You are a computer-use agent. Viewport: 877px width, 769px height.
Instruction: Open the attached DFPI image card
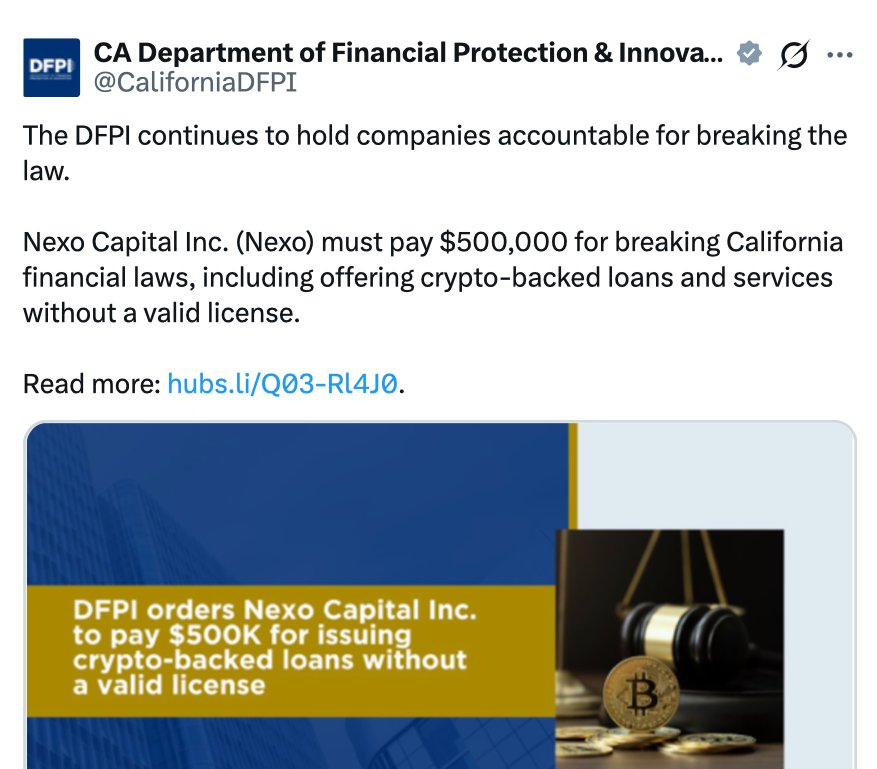(x=440, y=595)
